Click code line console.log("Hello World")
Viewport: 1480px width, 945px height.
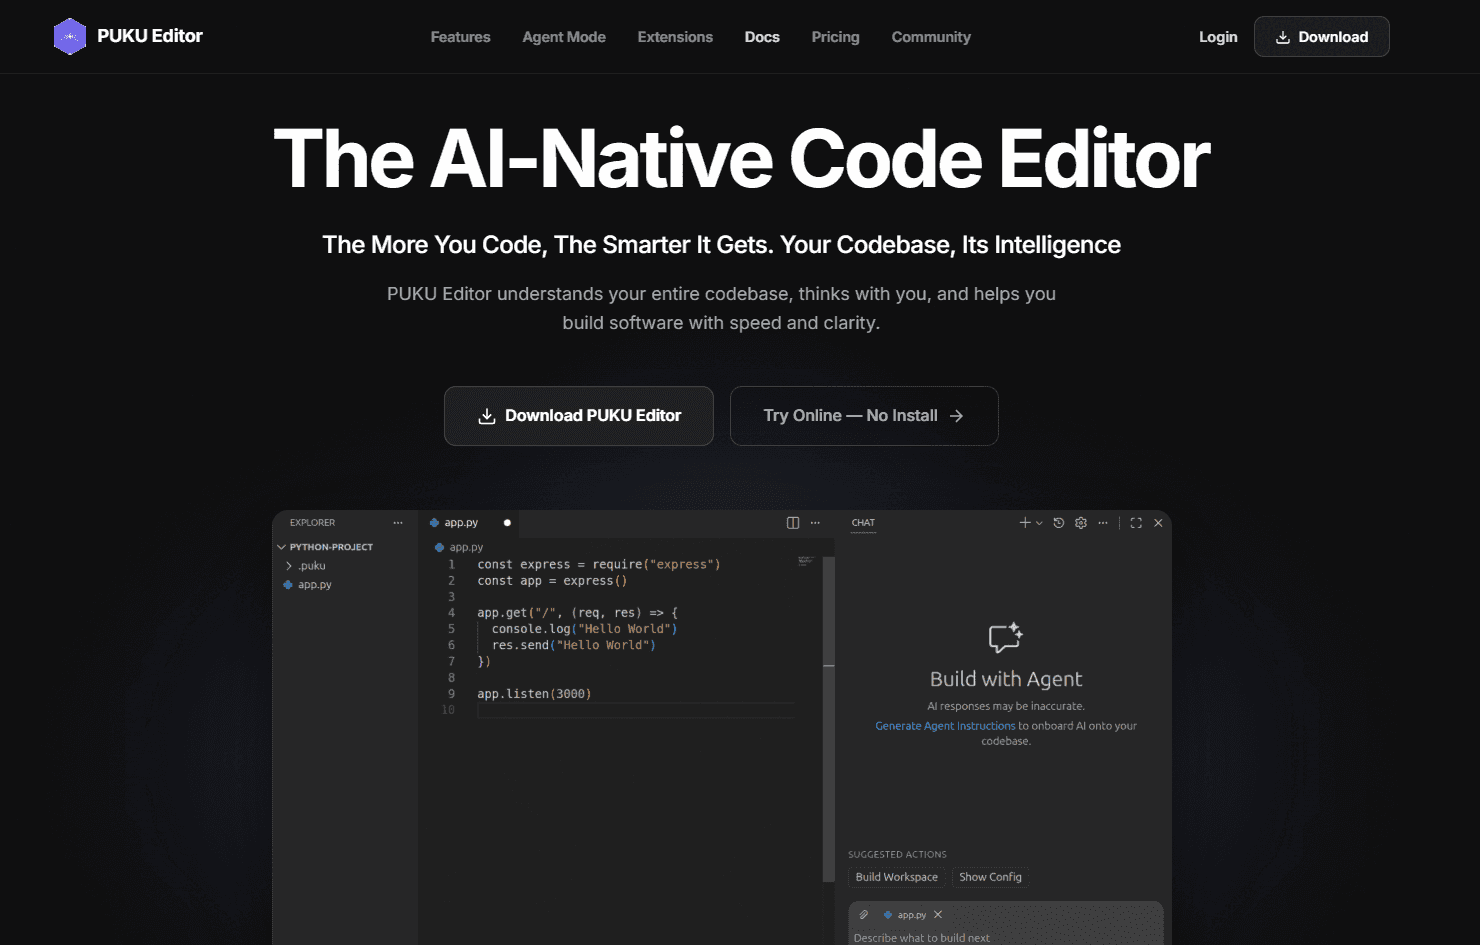pyautogui.click(x=584, y=629)
